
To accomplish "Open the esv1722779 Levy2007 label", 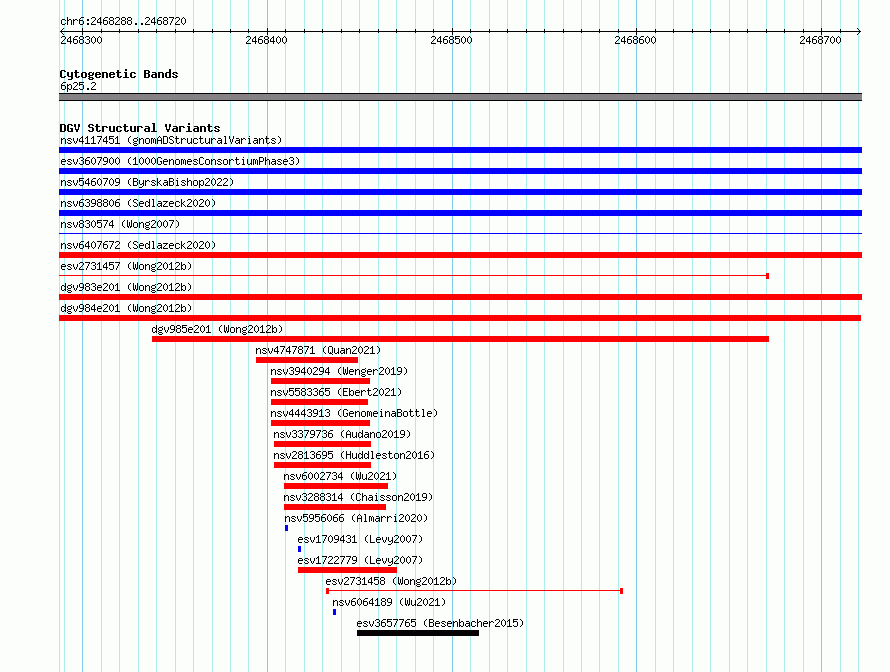I will point(360,560).
